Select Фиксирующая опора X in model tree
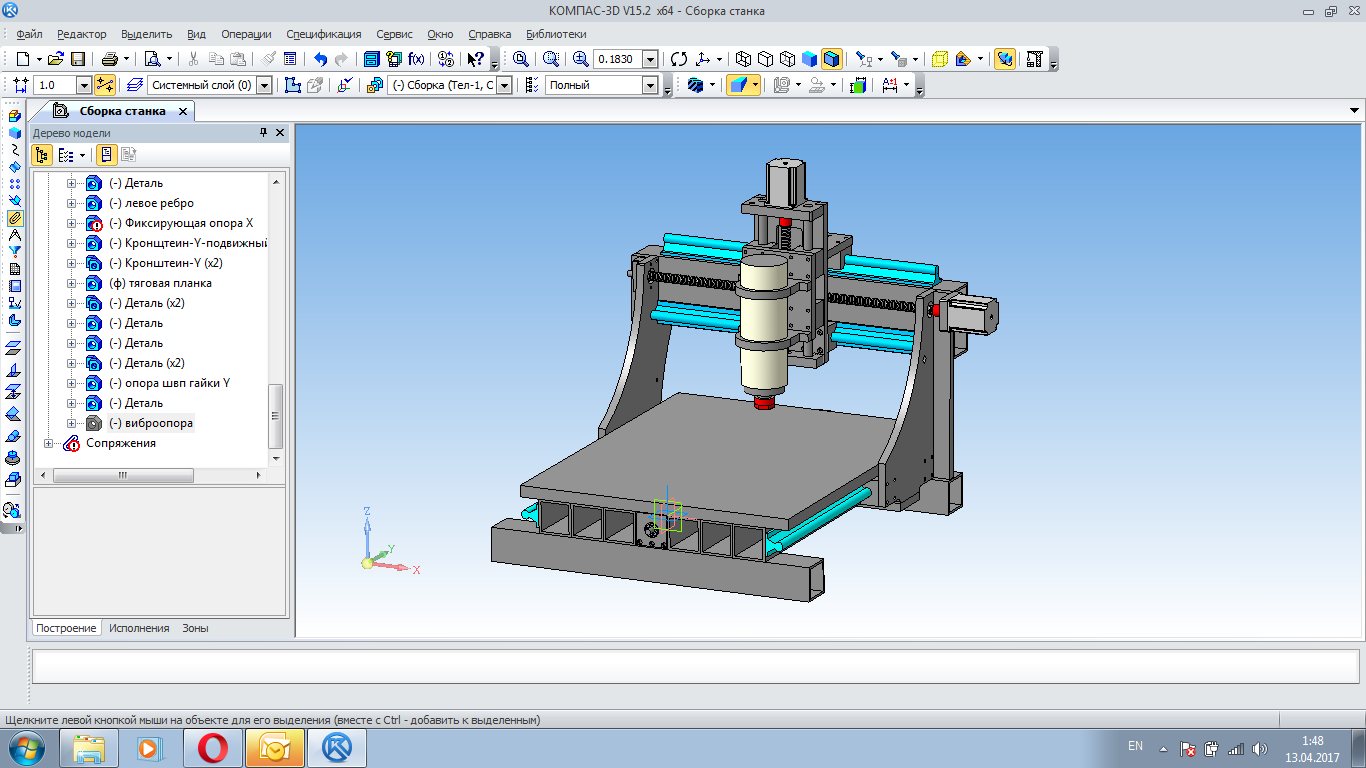This screenshot has width=1366, height=768. coord(181,223)
